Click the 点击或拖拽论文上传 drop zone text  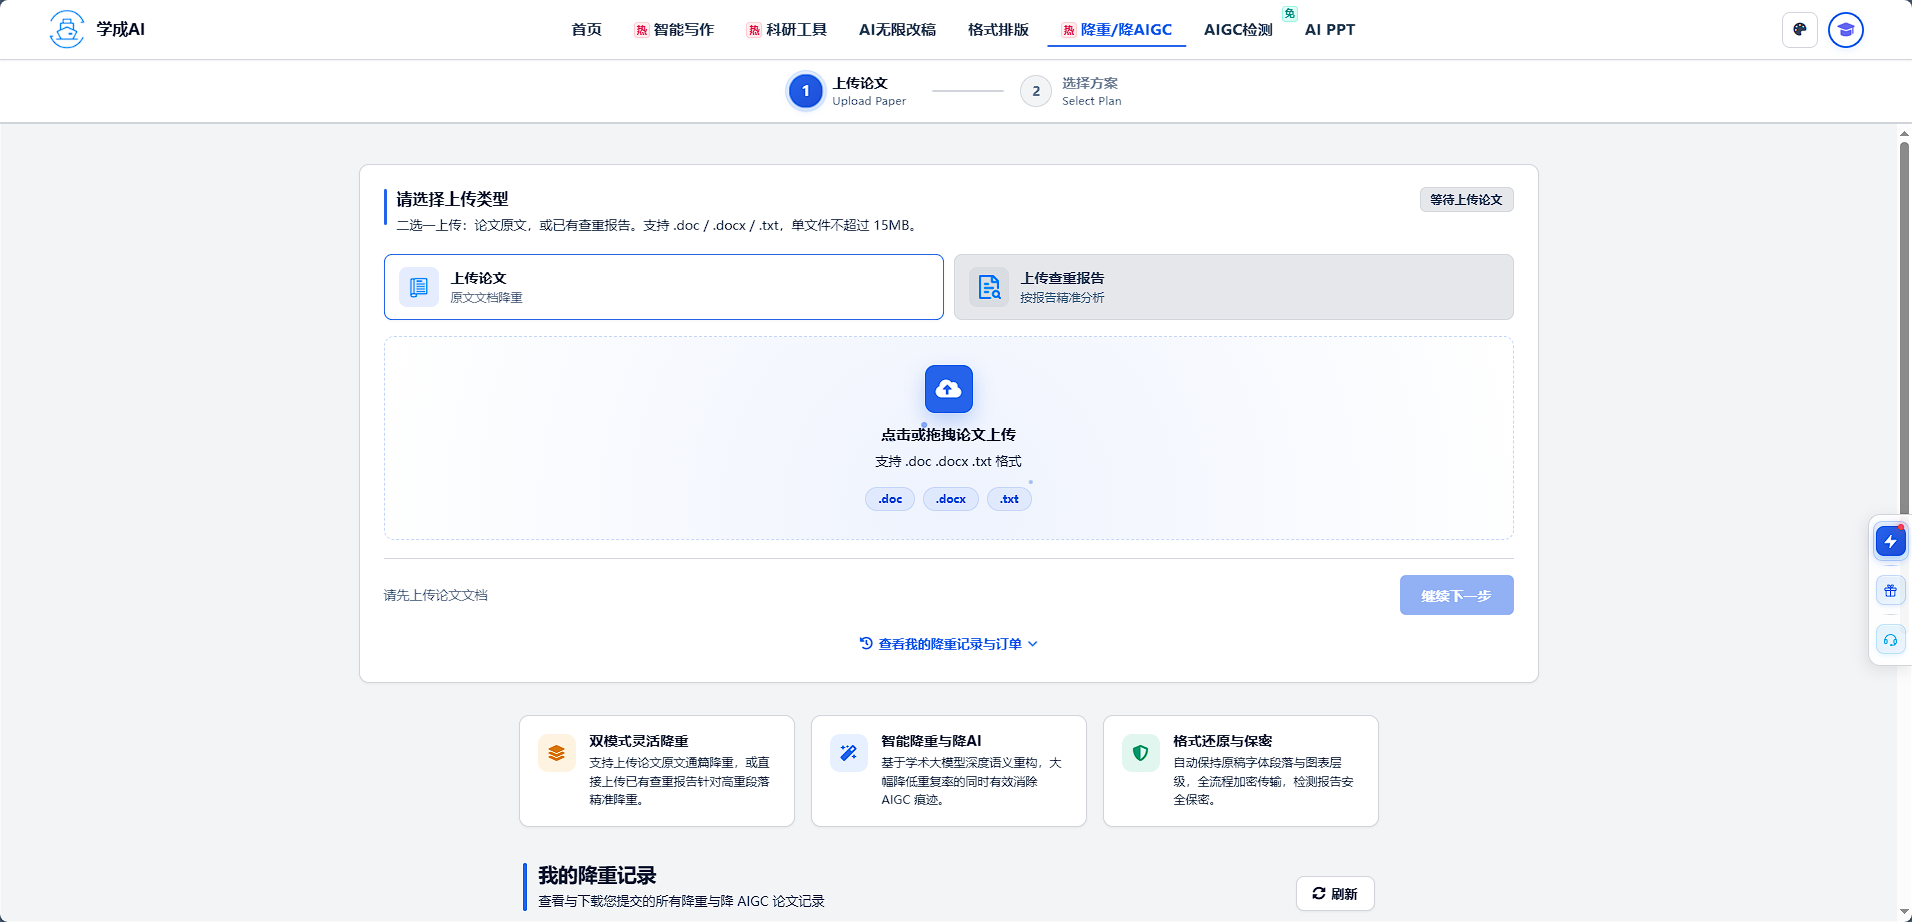pyautogui.click(x=949, y=435)
